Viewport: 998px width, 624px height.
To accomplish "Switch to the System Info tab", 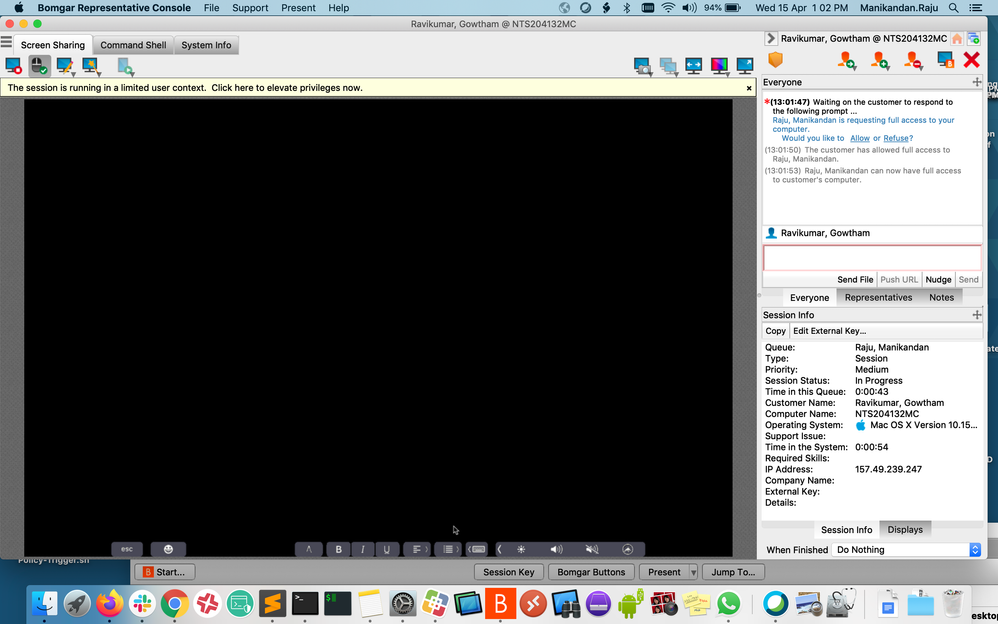I will [206, 45].
